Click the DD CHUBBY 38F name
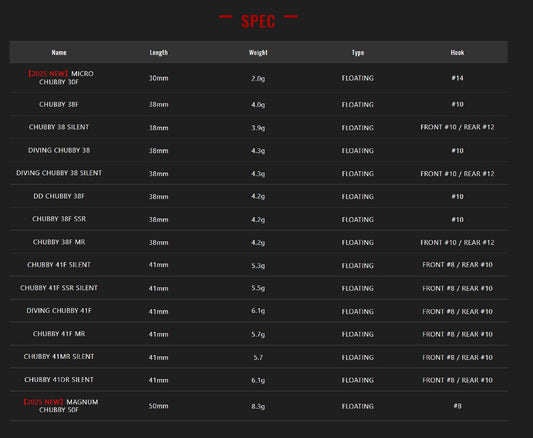Viewport: 533px width, 438px height. click(x=59, y=196)
